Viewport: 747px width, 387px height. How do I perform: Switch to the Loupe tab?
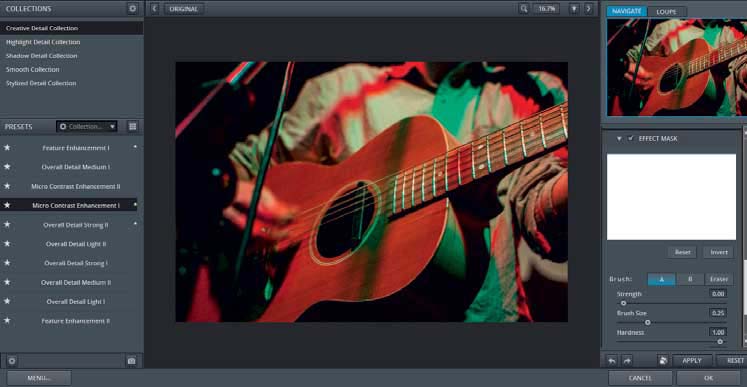point(666,12)
